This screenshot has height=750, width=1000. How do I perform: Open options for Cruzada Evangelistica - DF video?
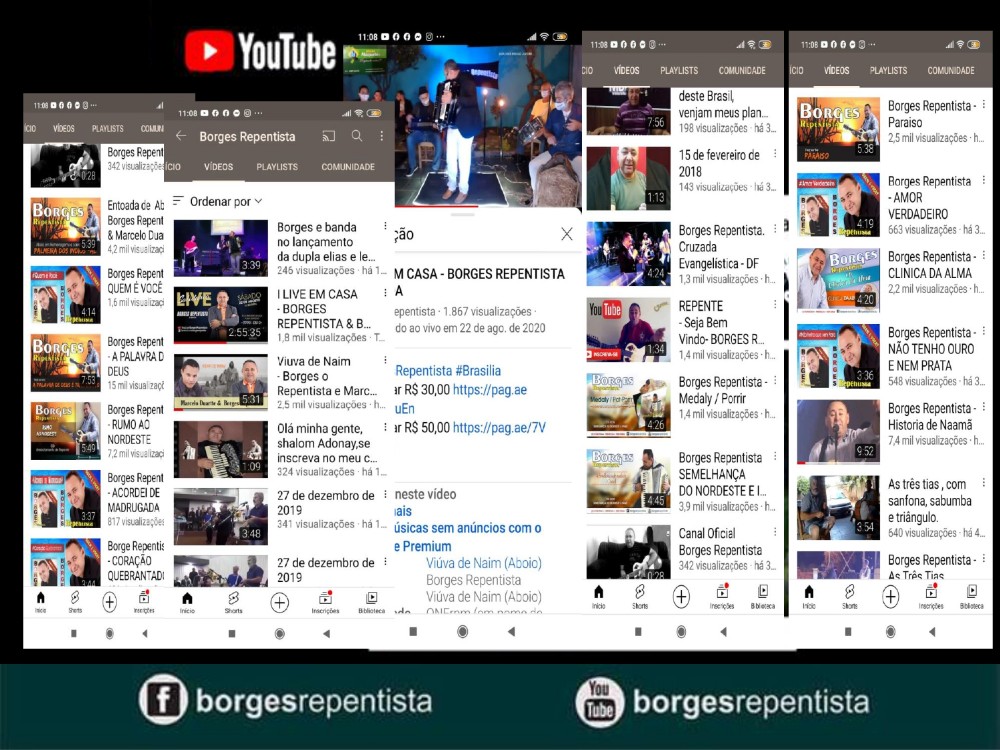click(x=775, y=228)
